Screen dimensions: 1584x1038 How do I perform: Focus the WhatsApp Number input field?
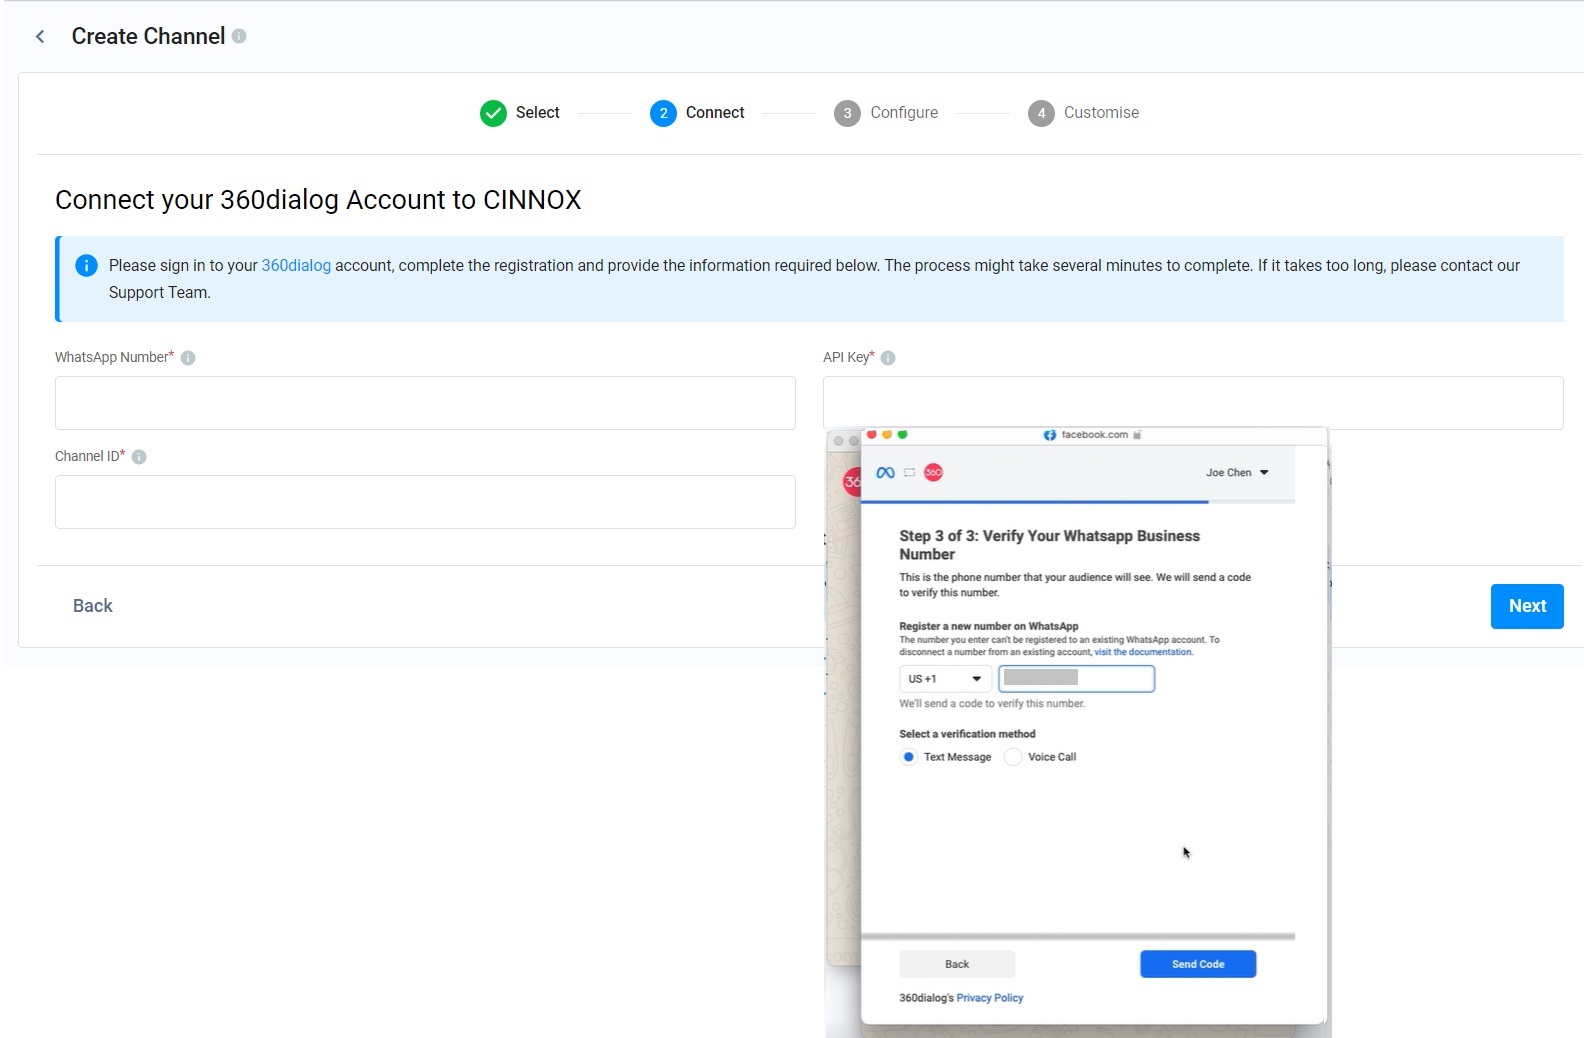point(425,403)
